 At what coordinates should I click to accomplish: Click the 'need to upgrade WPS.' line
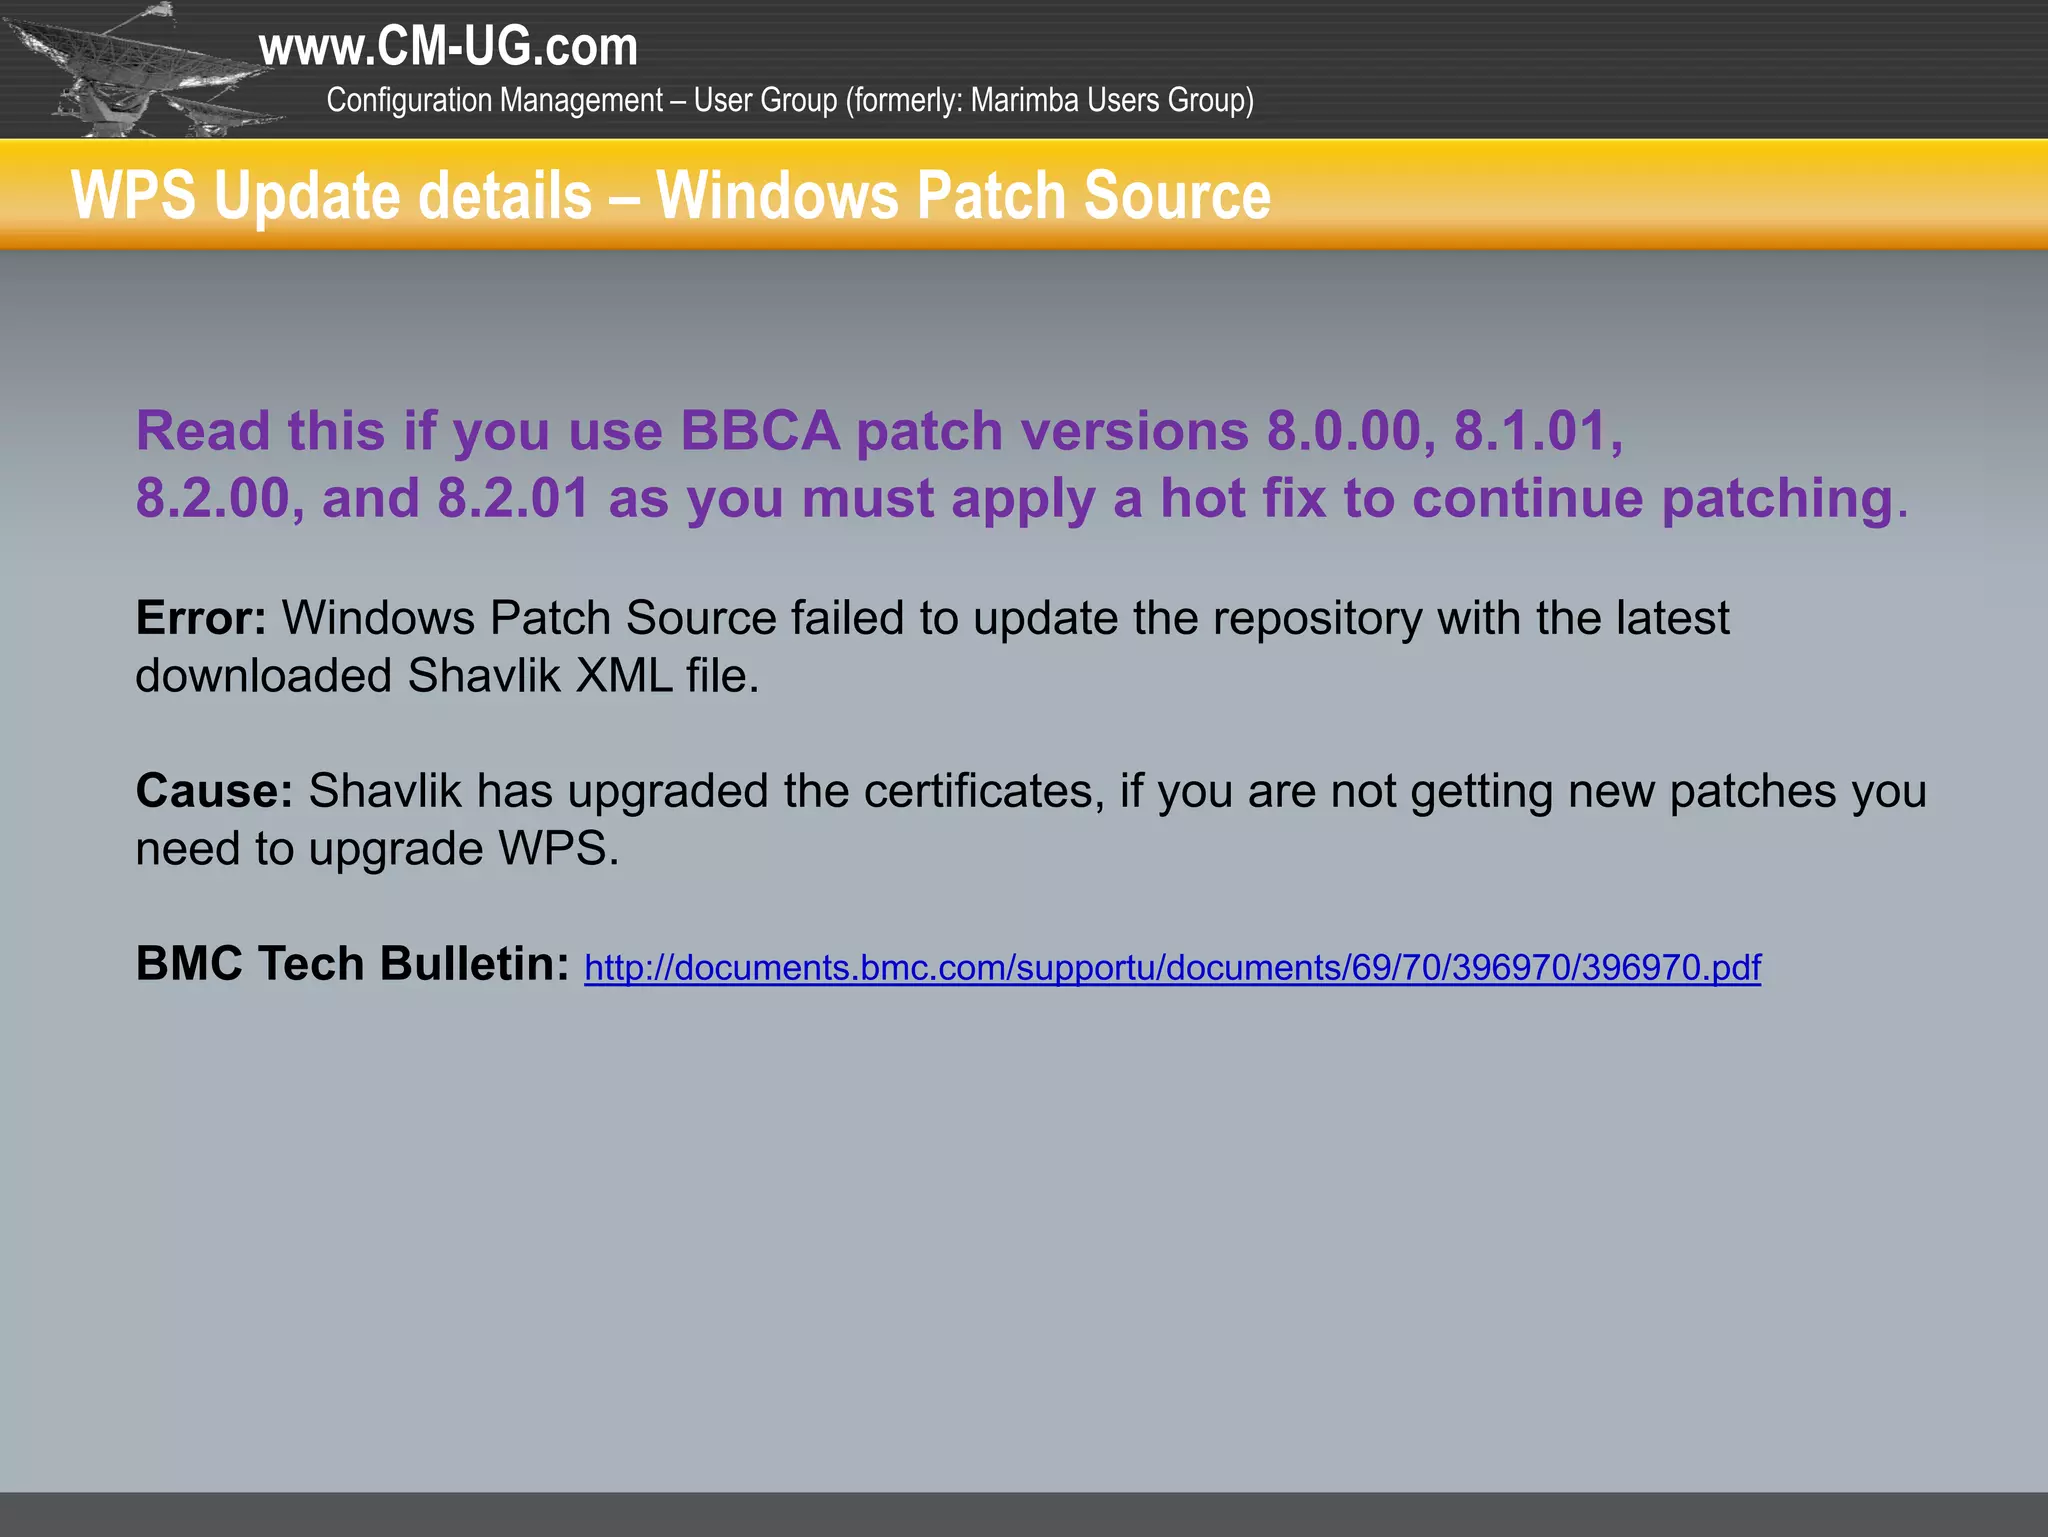(x=377, y=849)
